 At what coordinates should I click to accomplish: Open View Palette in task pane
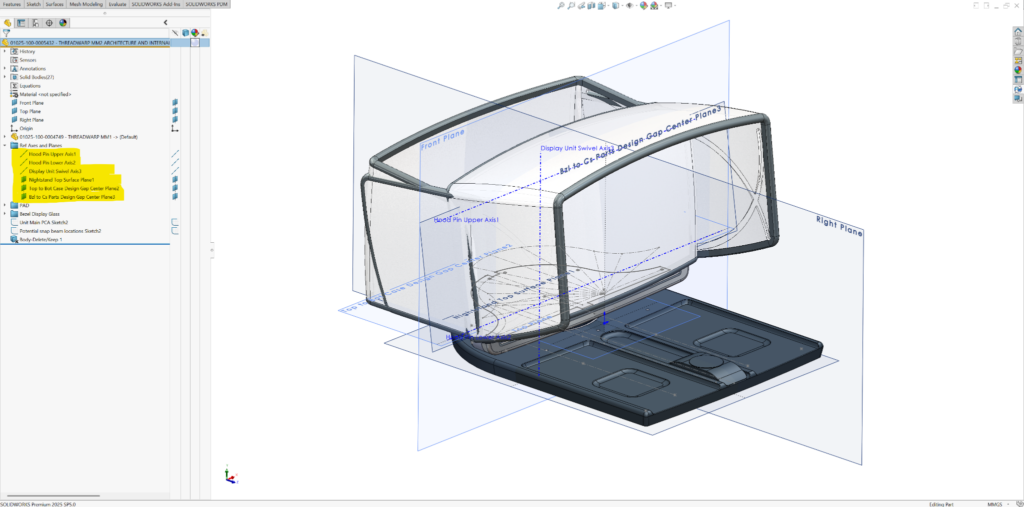click(x=1017, y=60)
